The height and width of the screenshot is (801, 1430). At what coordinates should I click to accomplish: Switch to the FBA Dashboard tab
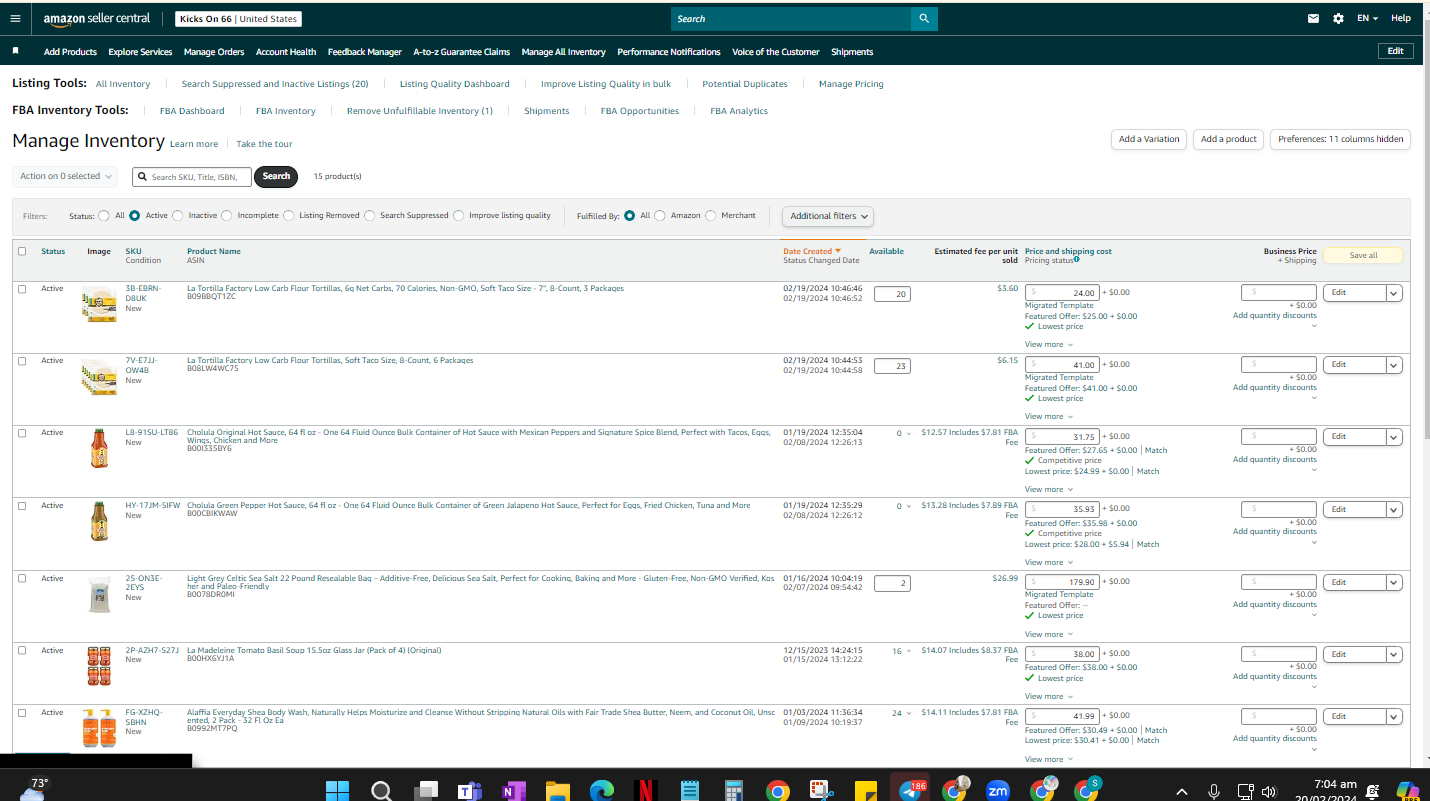pyautogui.click(x=192, y=111)
